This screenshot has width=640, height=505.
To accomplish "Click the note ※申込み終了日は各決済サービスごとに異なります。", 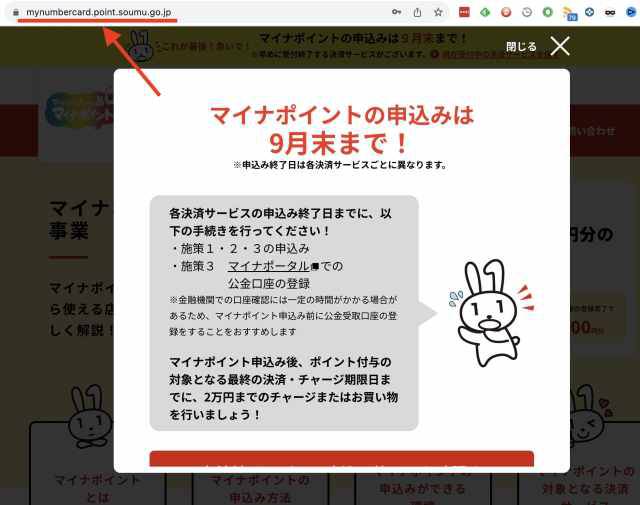I will 341,165.
